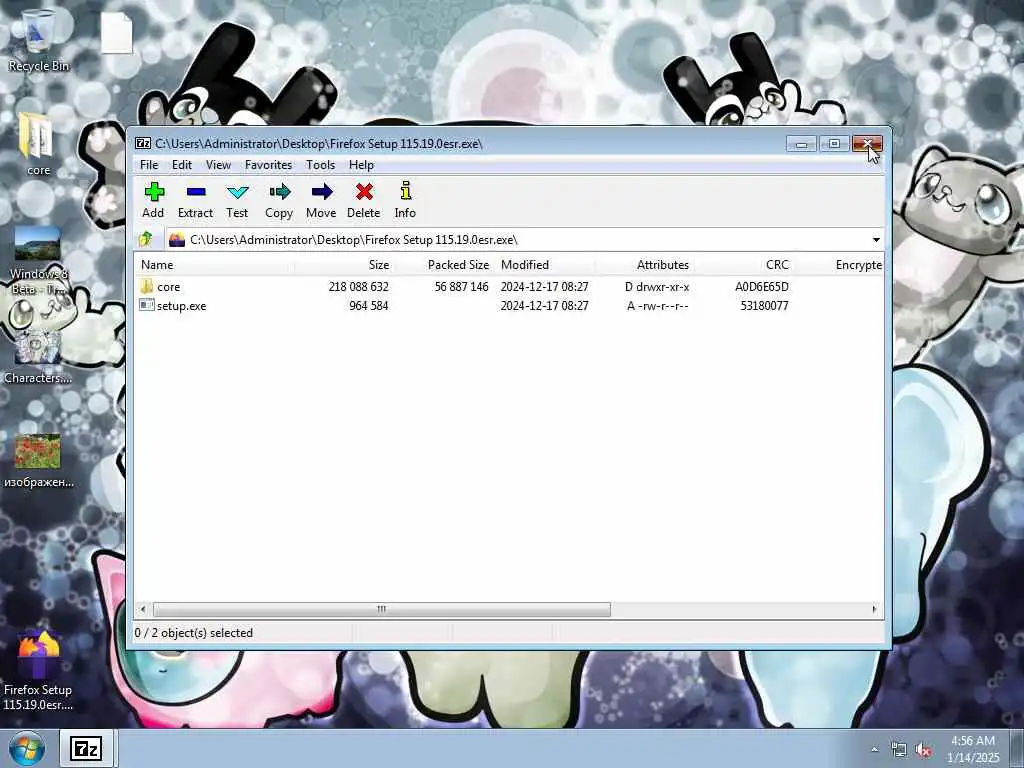Open the address bar dropdown arrow

876,240
